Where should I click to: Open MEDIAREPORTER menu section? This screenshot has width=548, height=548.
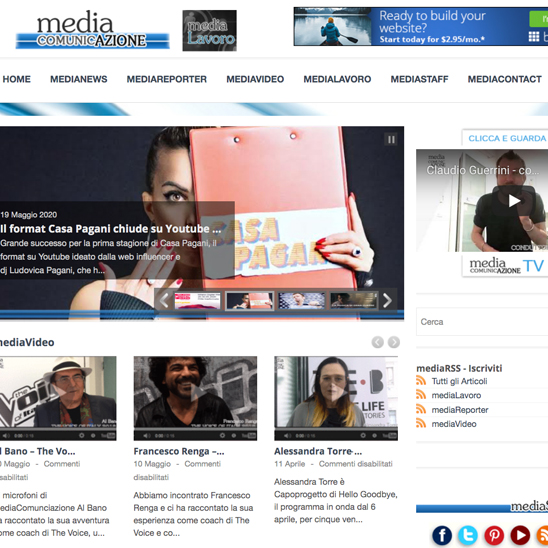coord(167,79)
